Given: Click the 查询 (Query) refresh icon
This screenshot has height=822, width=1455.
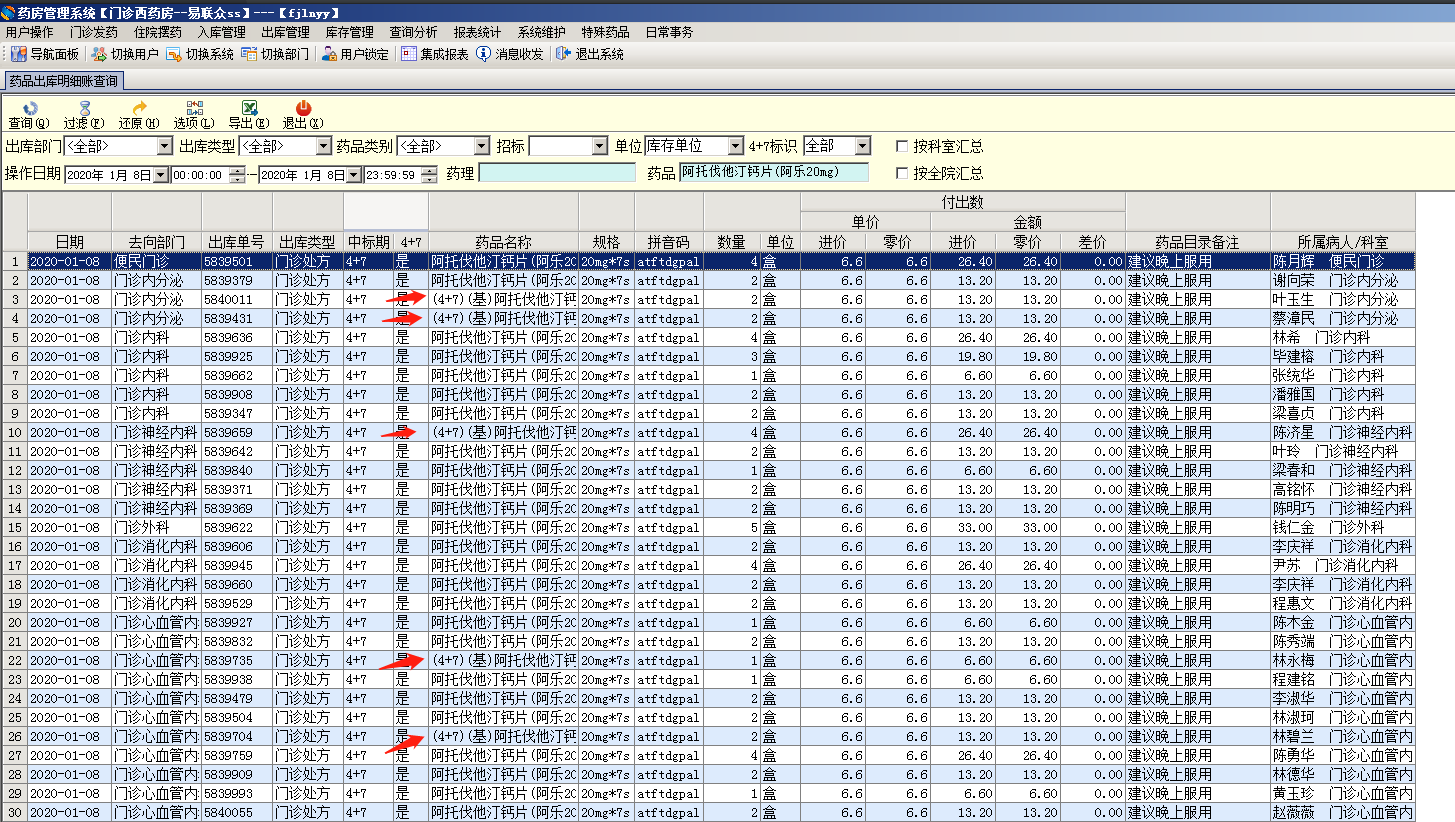Looking at the screenshot, I should (x=29, y=108).
